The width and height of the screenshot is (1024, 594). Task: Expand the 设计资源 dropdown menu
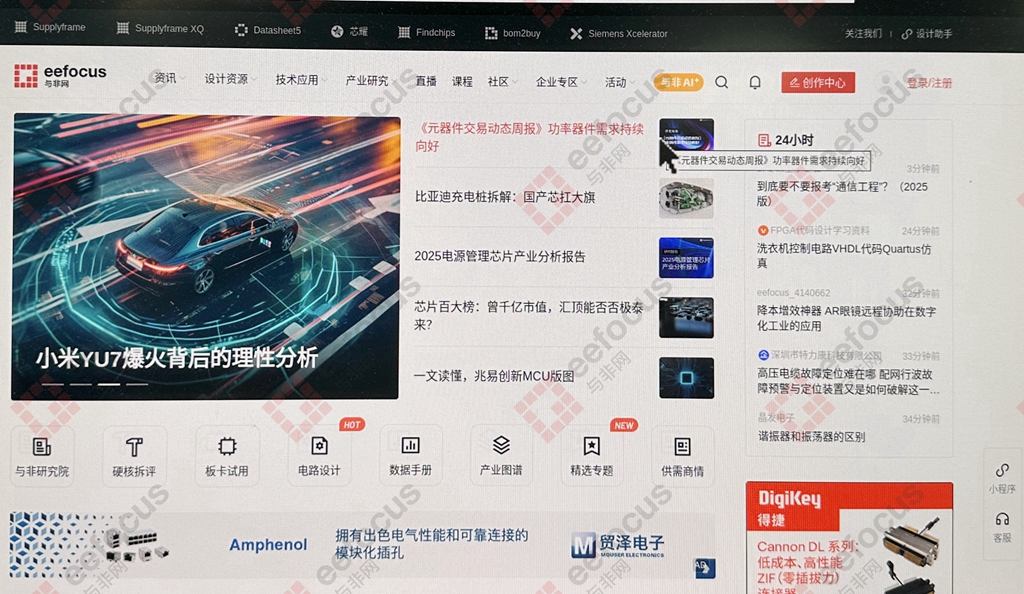[x=231, y=79]
